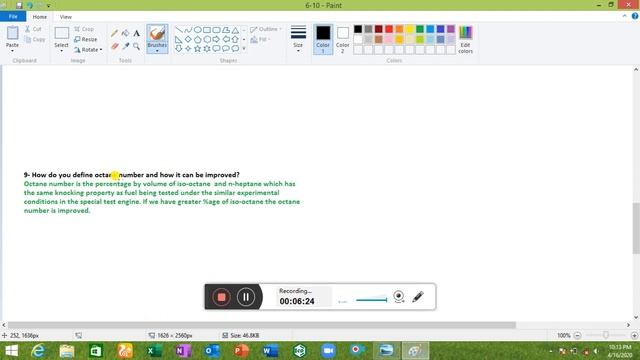Choose the Line shape
The image size is (640, 360).
click(x=179, y=30)
